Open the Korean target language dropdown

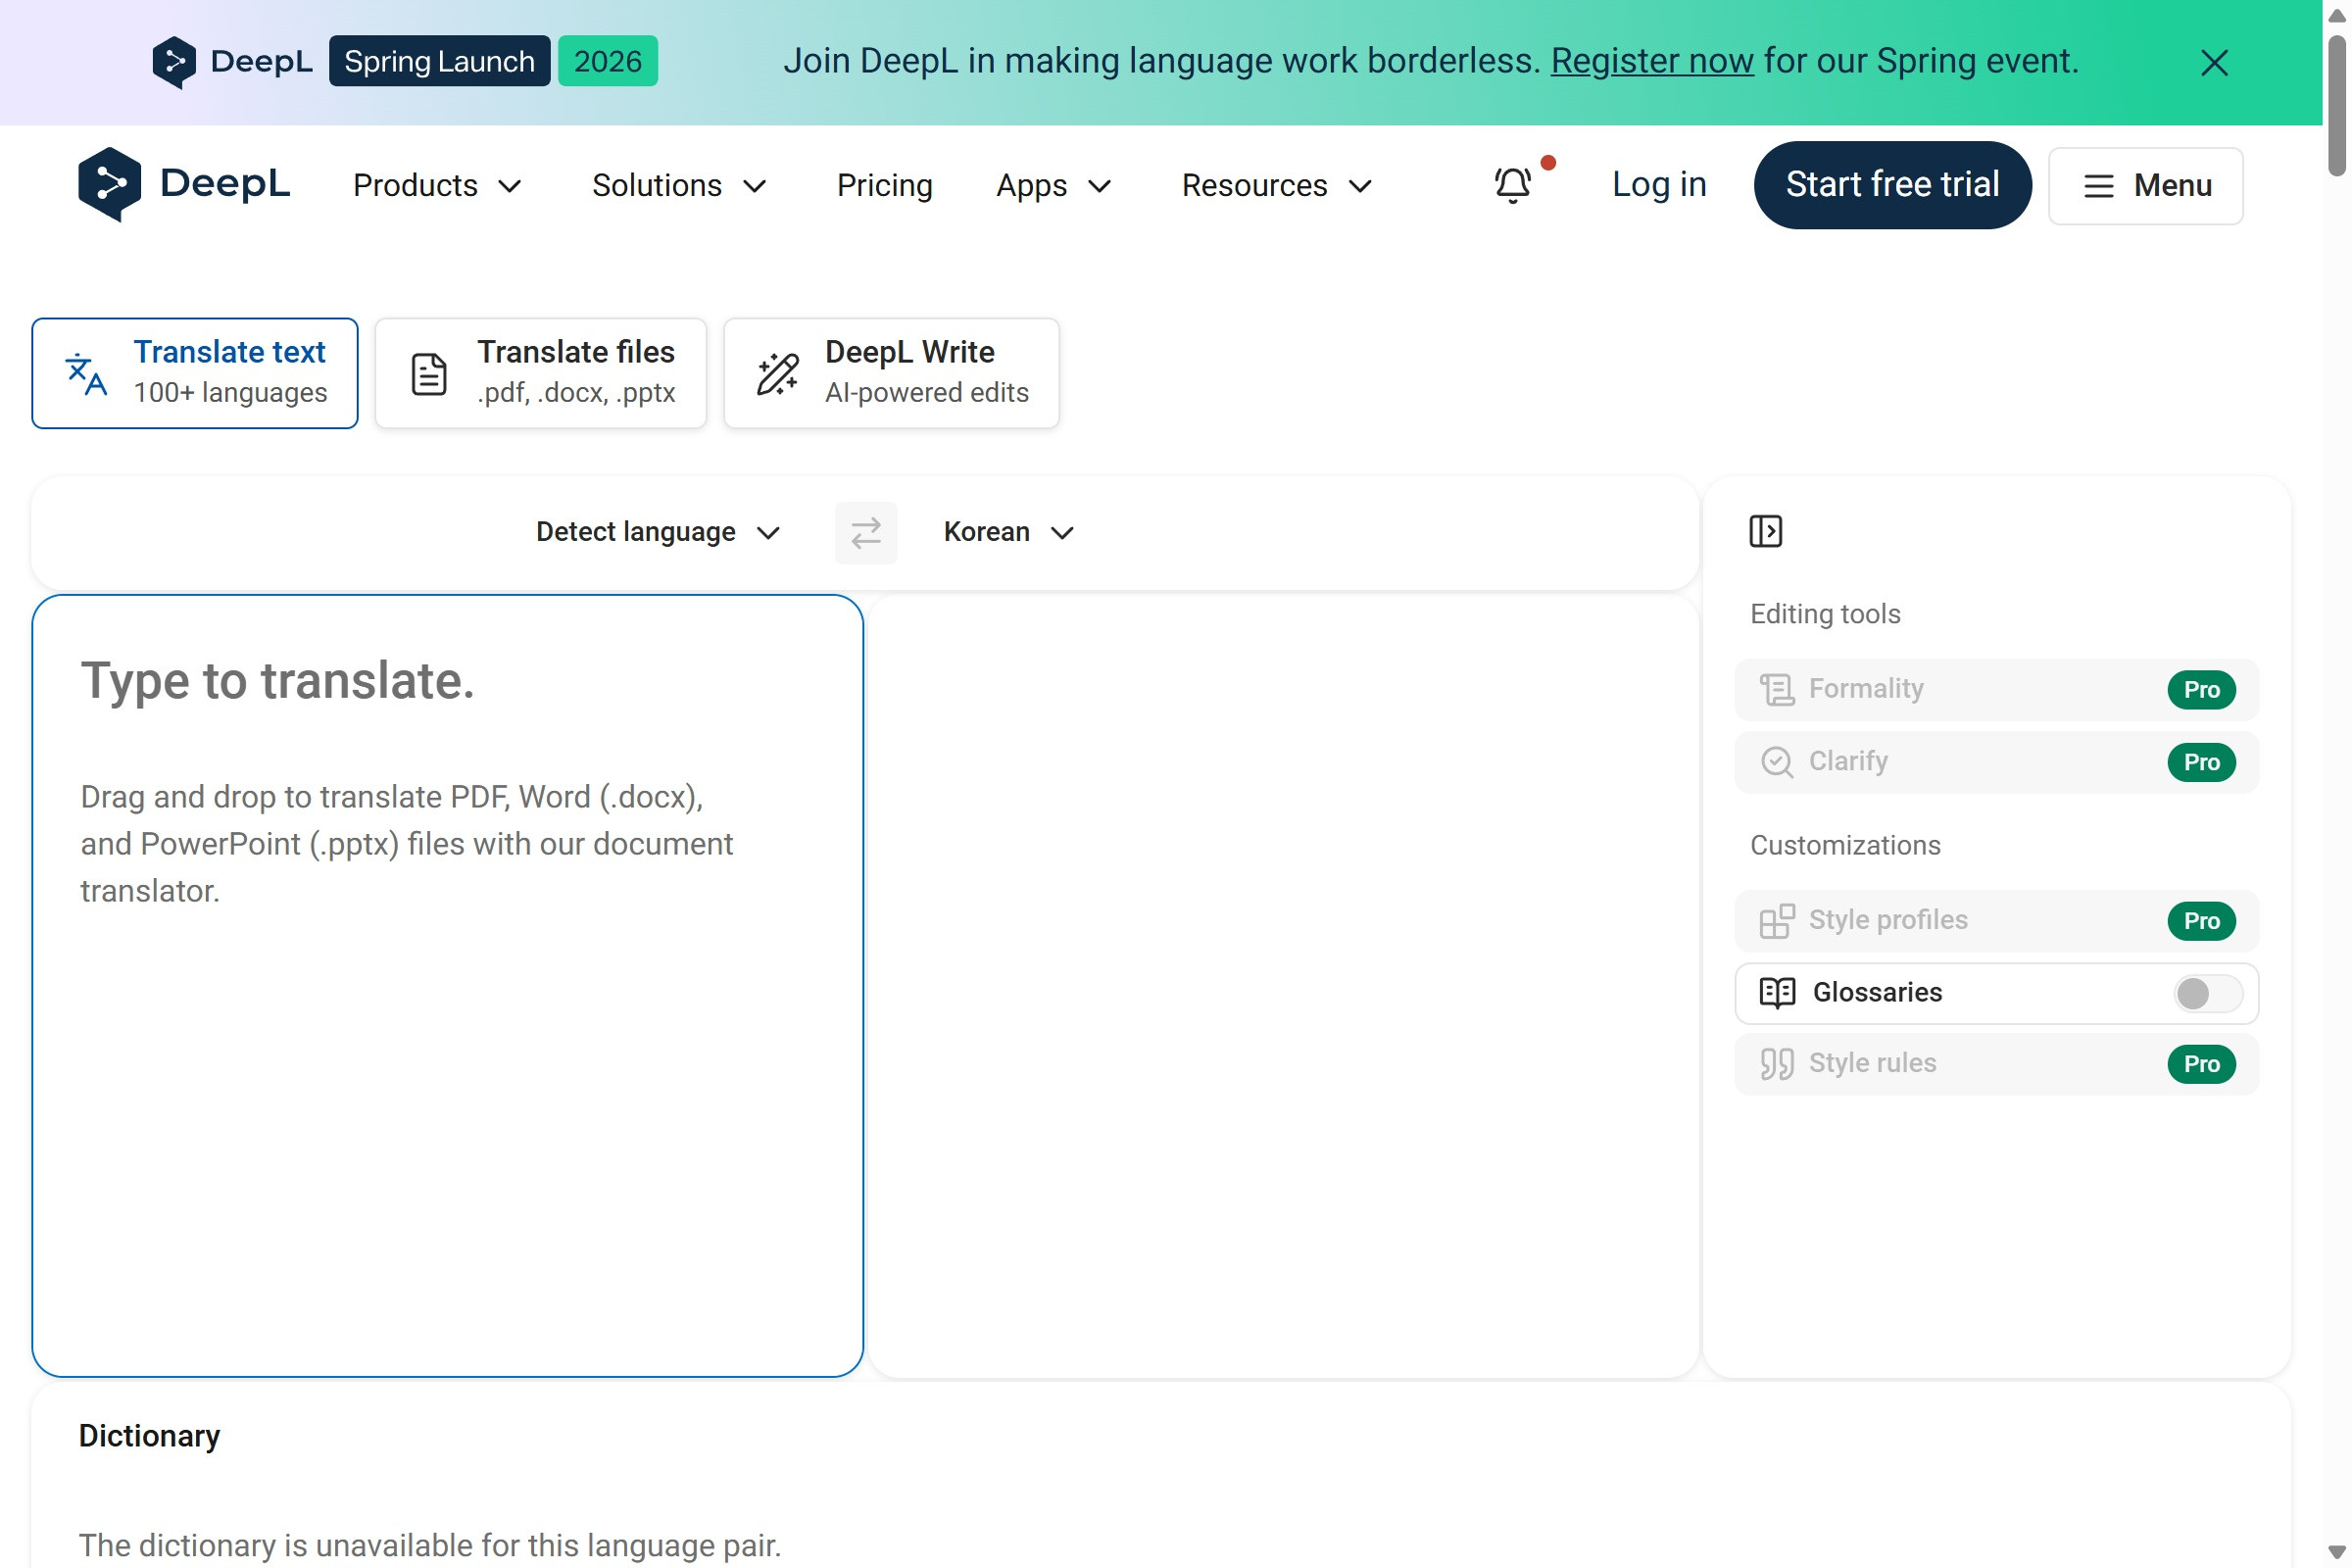pyautogui.click(x=1007, y=532)
